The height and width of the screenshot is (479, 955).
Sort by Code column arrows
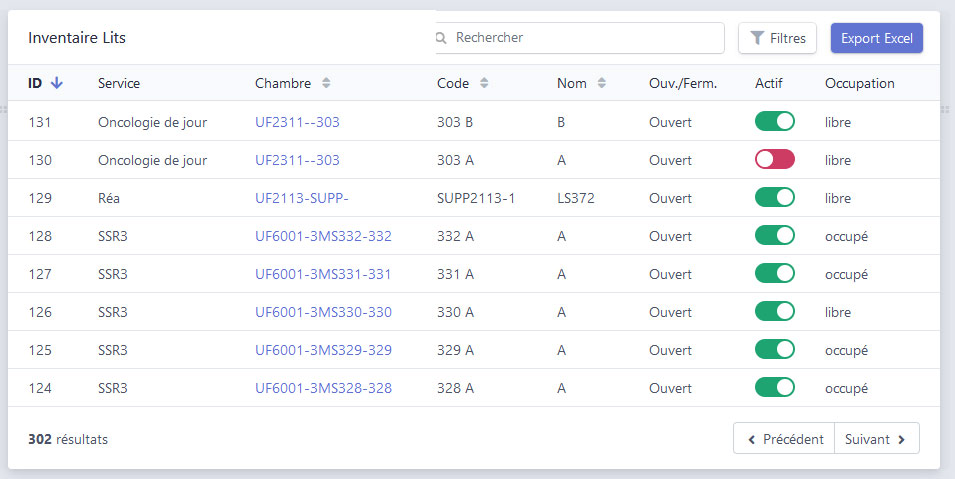coord(484,83)
